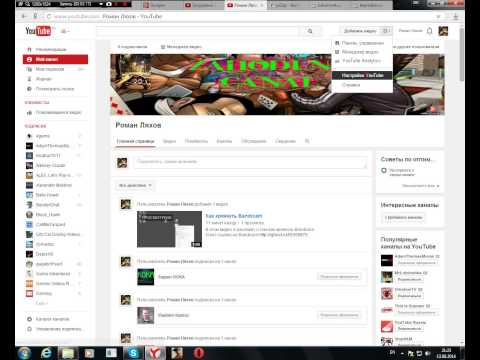Click the YouTube search field
Image resolution: width=480 pixels, height=360 pixels.
click(x=198, y=31)
